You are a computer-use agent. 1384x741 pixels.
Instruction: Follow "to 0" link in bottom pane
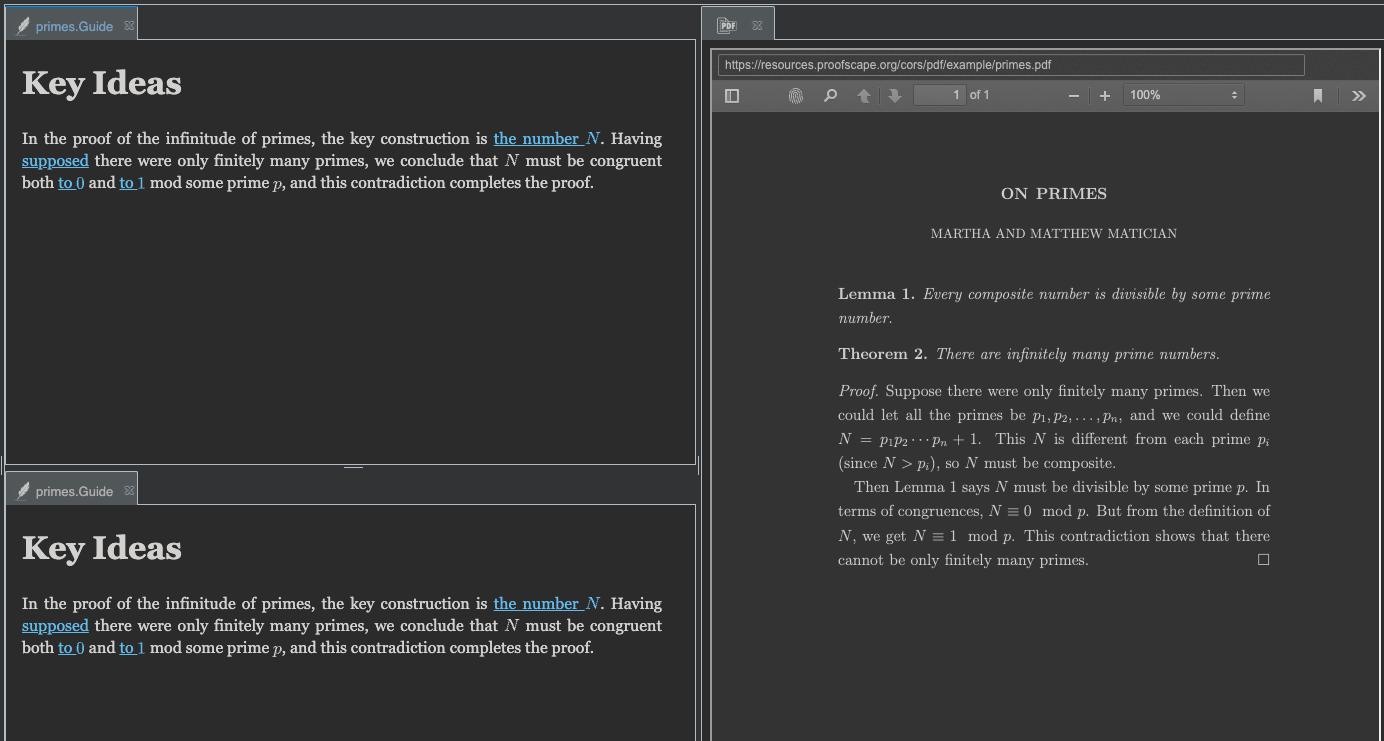[71, 648]
